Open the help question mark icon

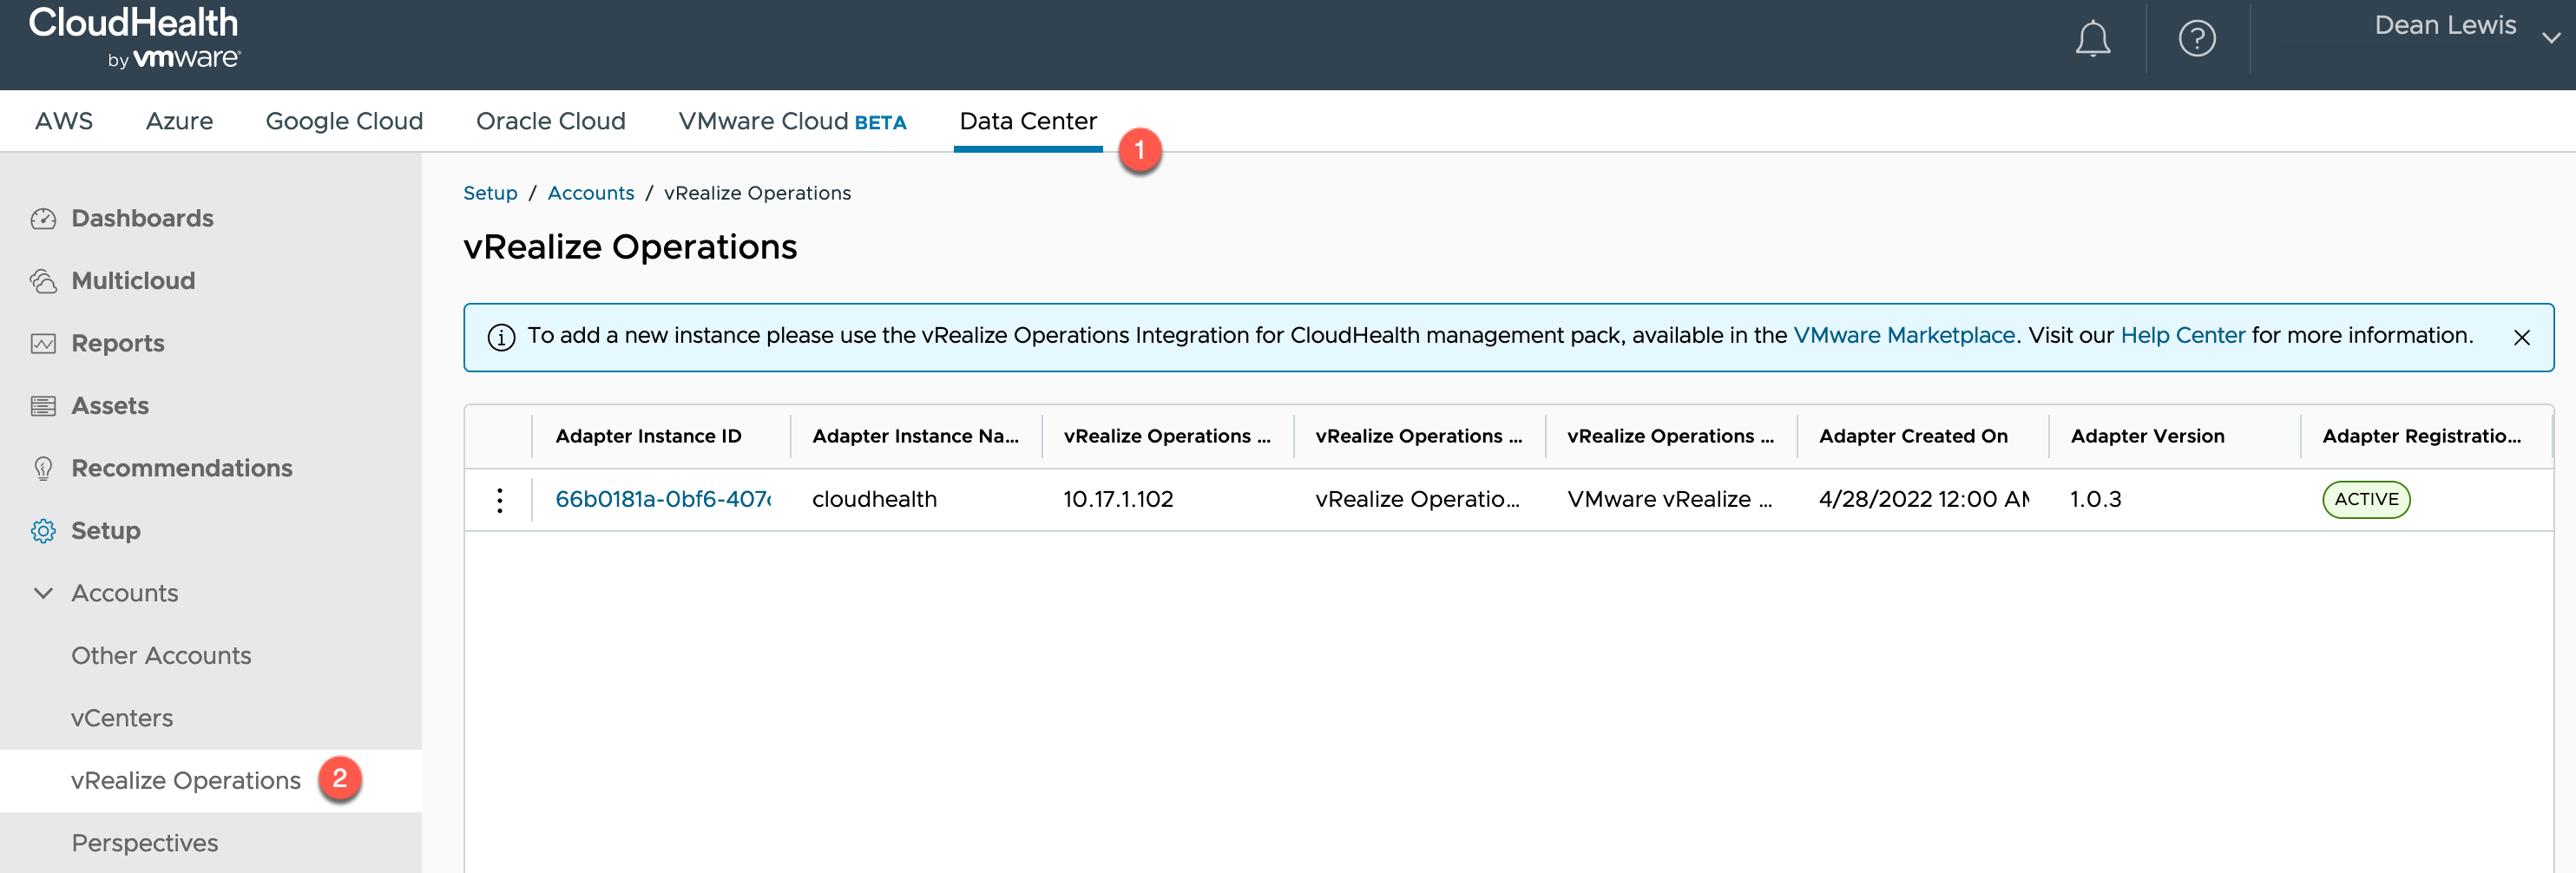(x=2196, y=39)
